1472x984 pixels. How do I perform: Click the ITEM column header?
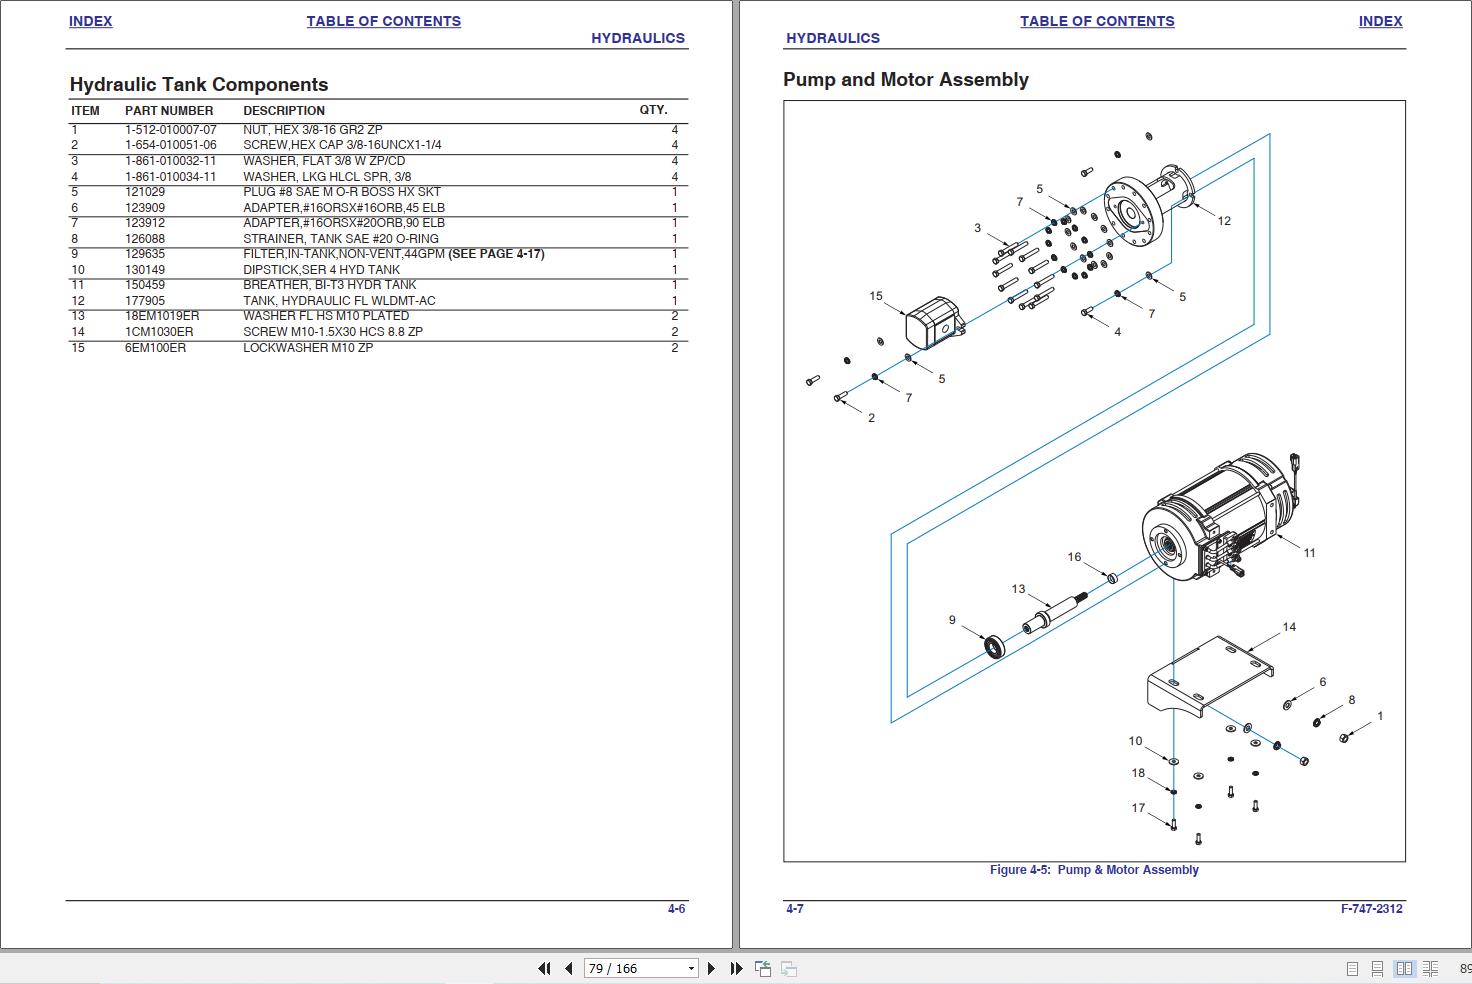coord(85,111)
